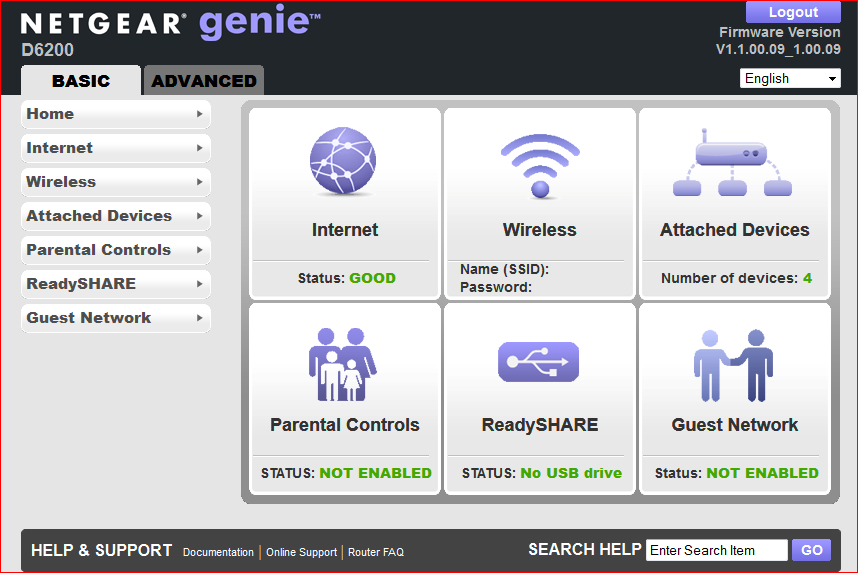858x573 pixels.
Task: Click Guest Network Status: NOT ENABLED
Action: click(737, 473)
